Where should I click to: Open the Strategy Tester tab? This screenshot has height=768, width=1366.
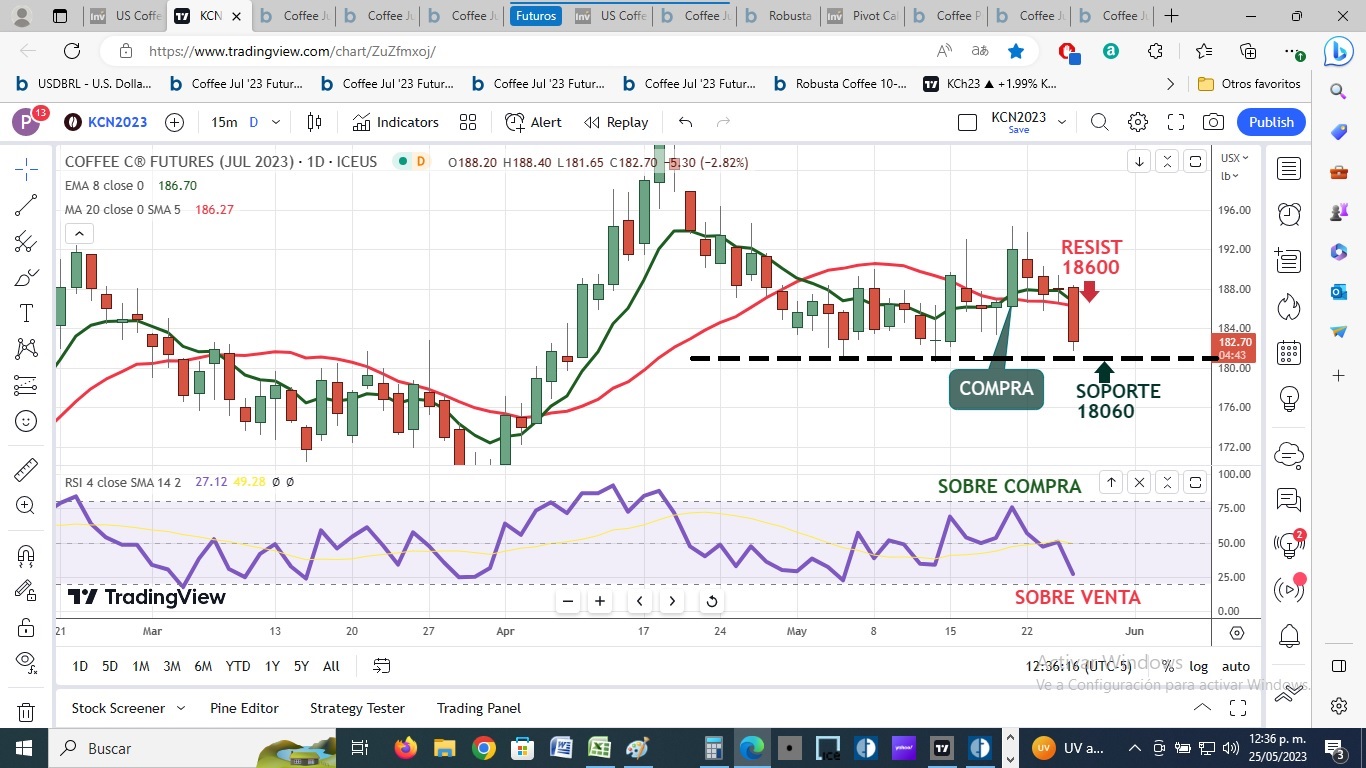[x=357, y=708]
